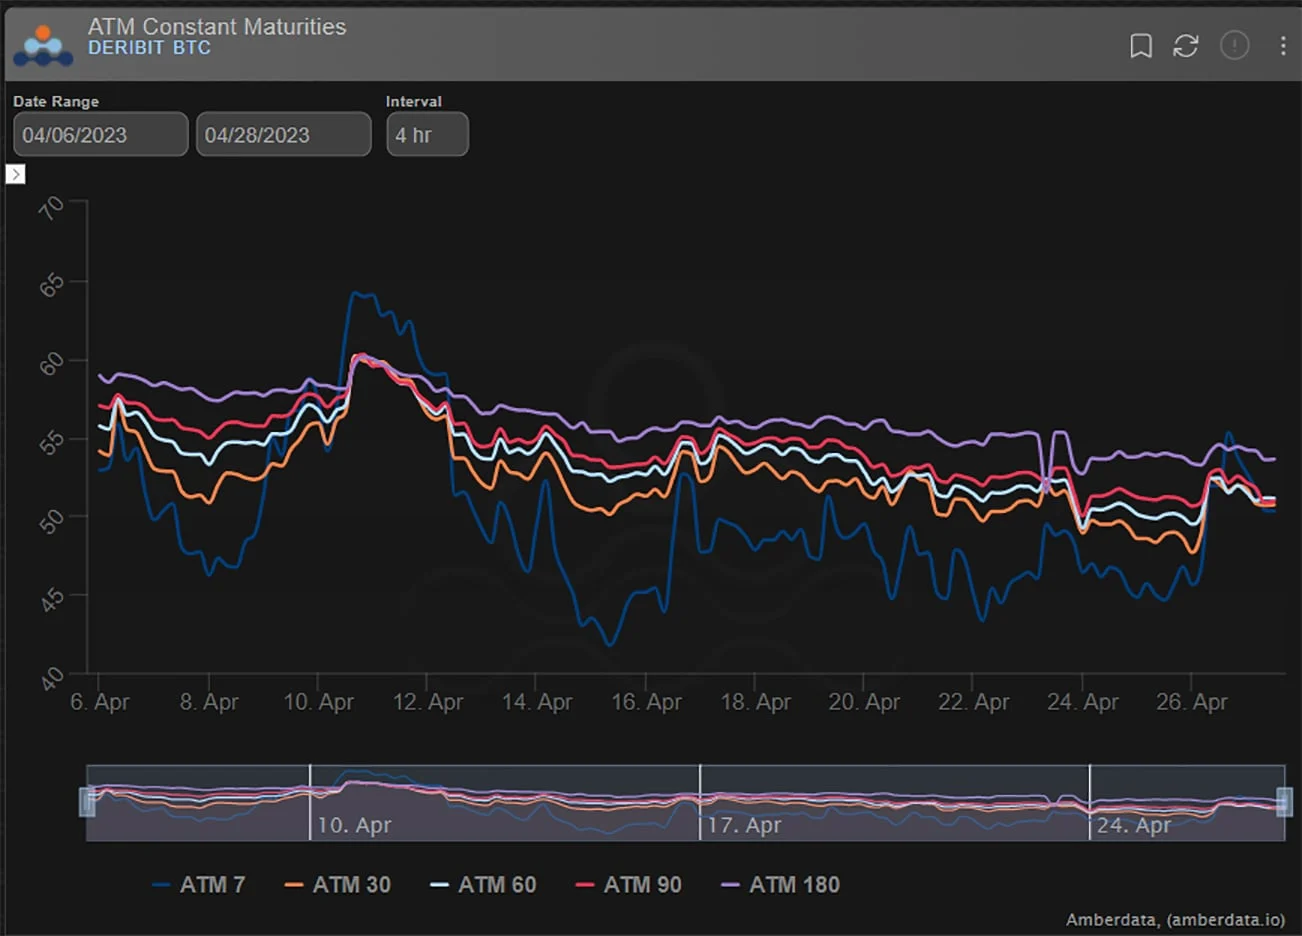The width and height of the screenshot is (1302, 936).
Task: Toggle the ATM 30 series in legend
Action: [x=338, y=885]
